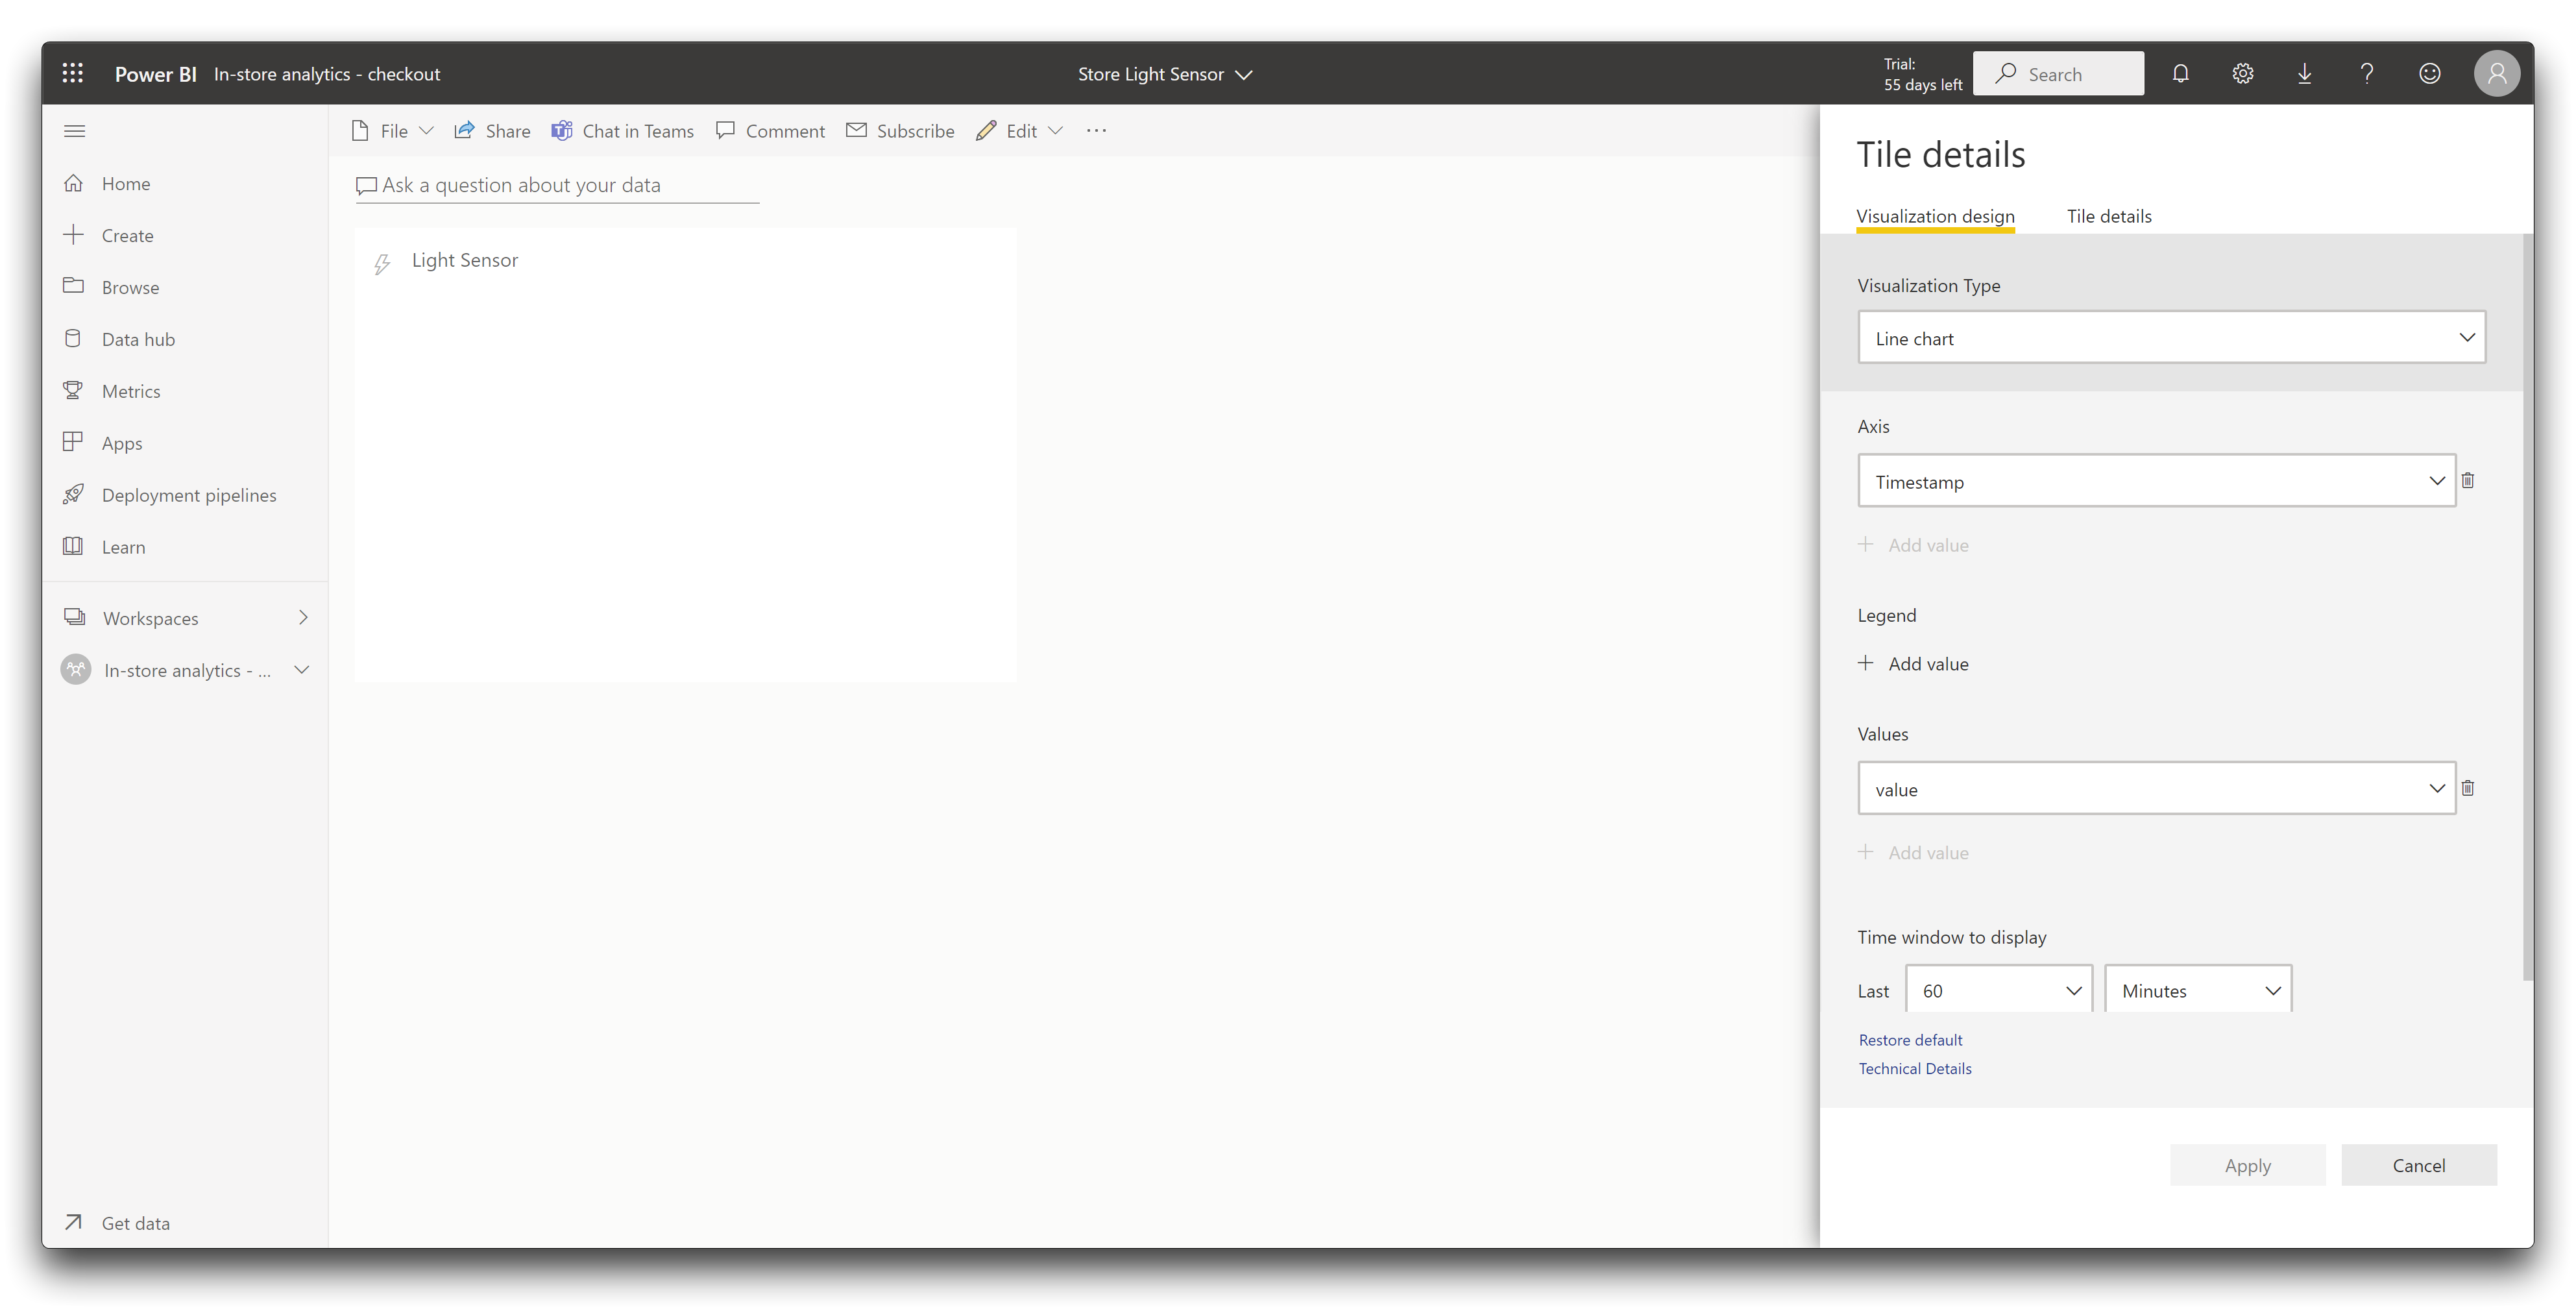Open the Edit menu dropdown

coord(1020,131)
